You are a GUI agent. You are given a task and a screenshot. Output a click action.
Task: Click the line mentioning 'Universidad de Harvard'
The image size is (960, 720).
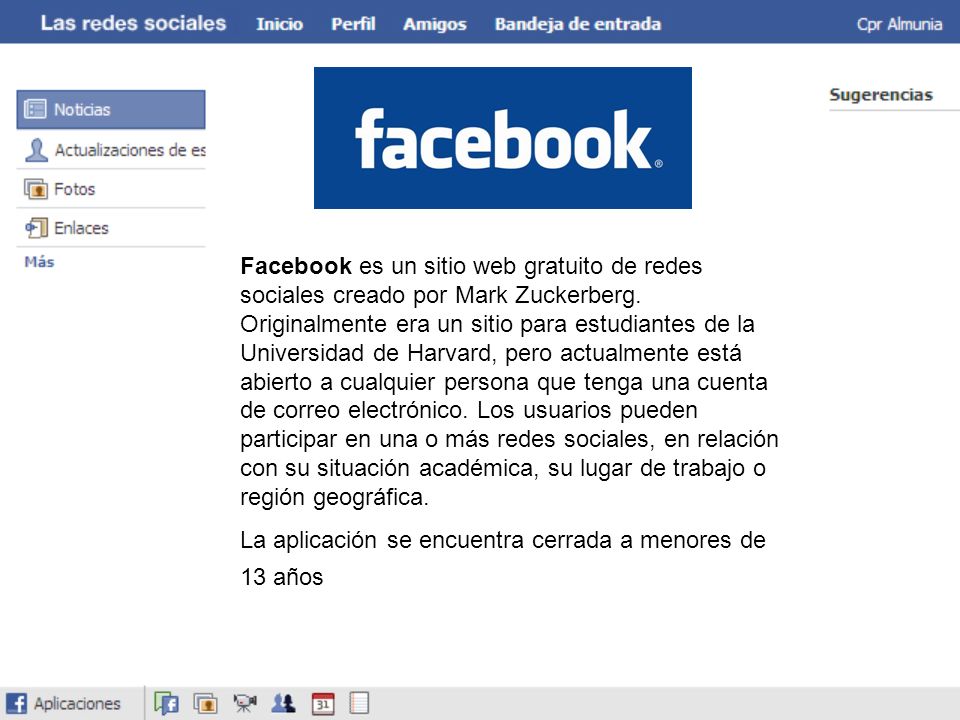click(491, 353)
